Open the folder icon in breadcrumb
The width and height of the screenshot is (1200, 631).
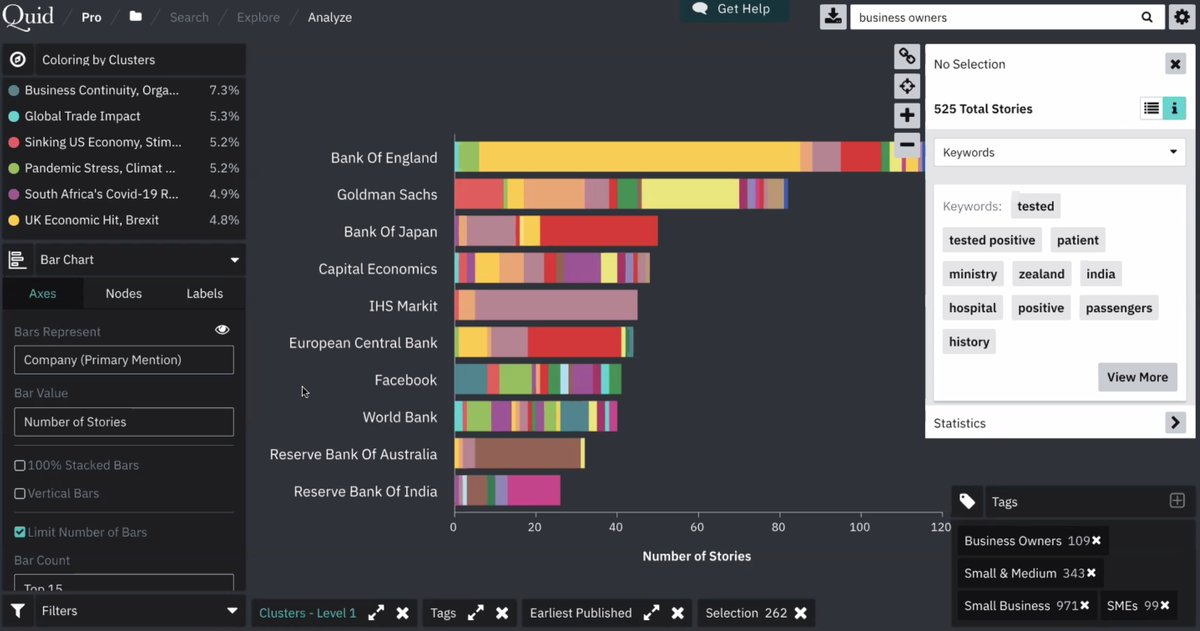click(136, 17)
